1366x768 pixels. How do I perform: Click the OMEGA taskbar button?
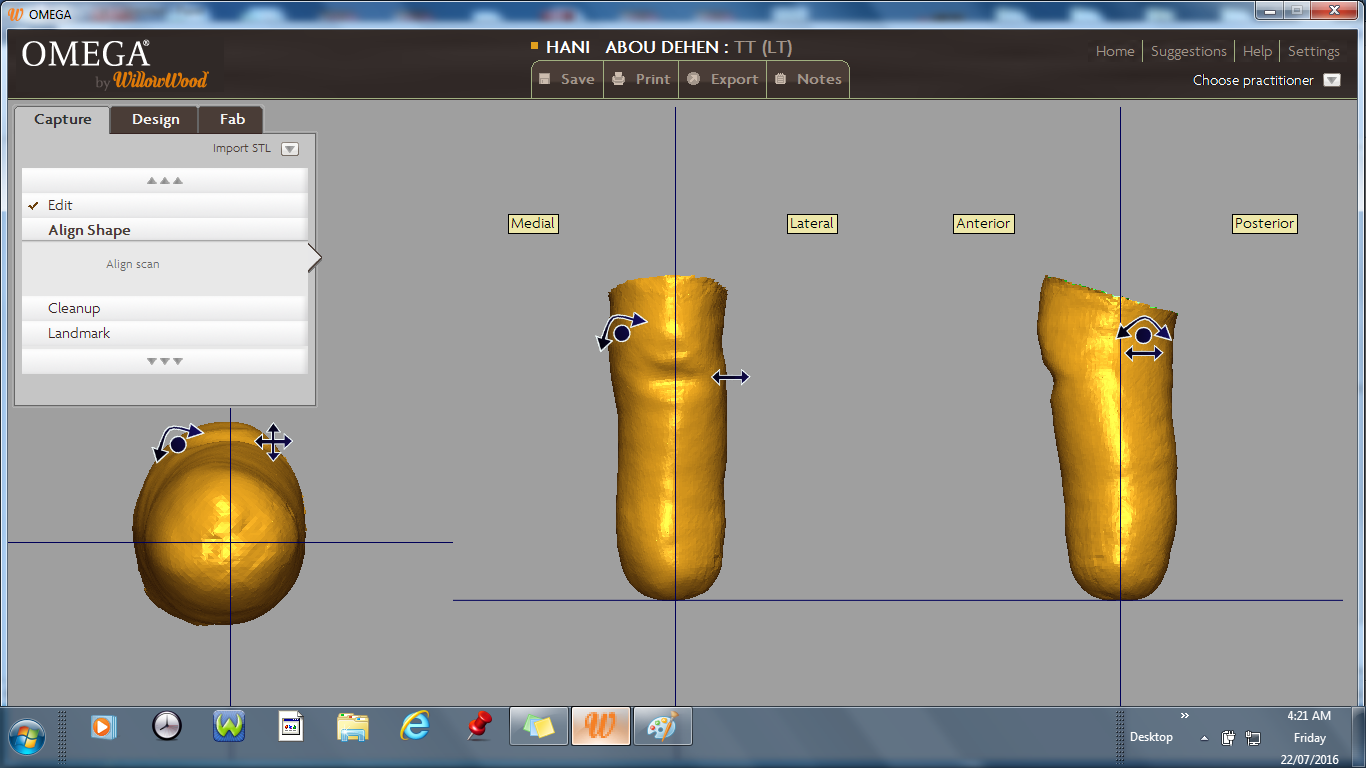point(601,727)
